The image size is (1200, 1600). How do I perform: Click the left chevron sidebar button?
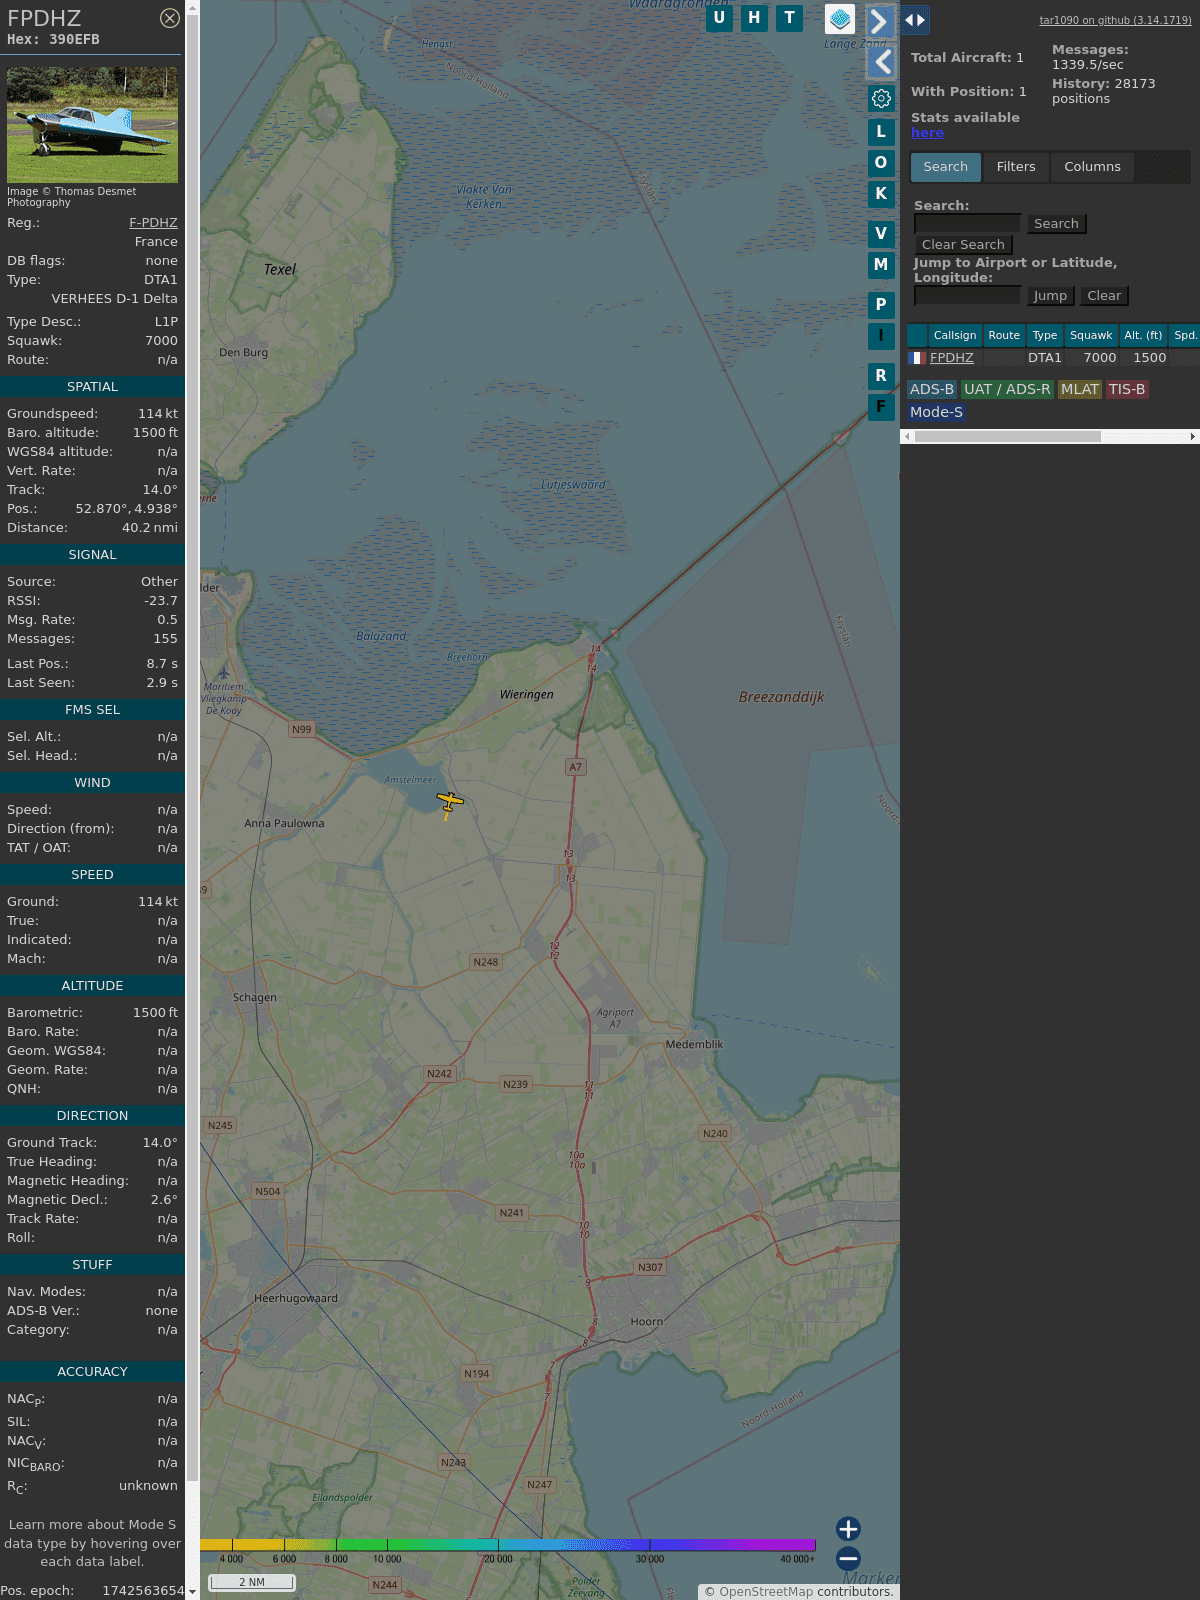881,62
